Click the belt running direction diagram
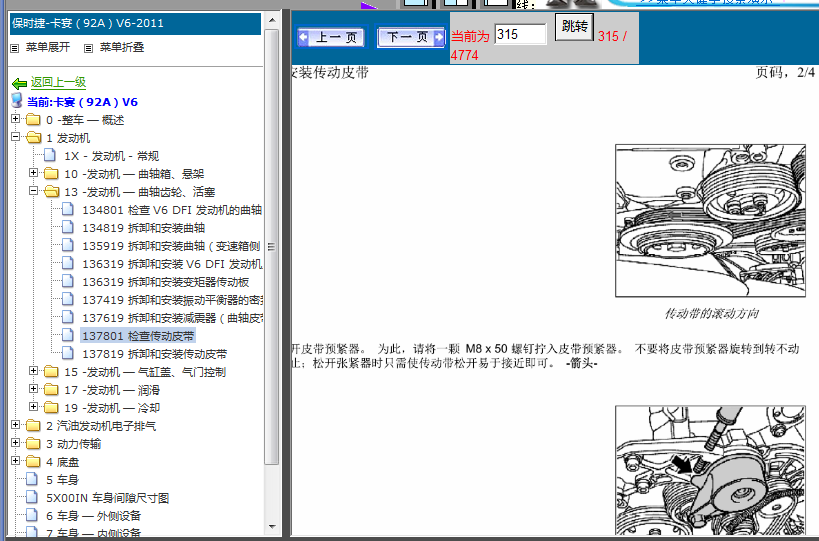 coord(710,221)
